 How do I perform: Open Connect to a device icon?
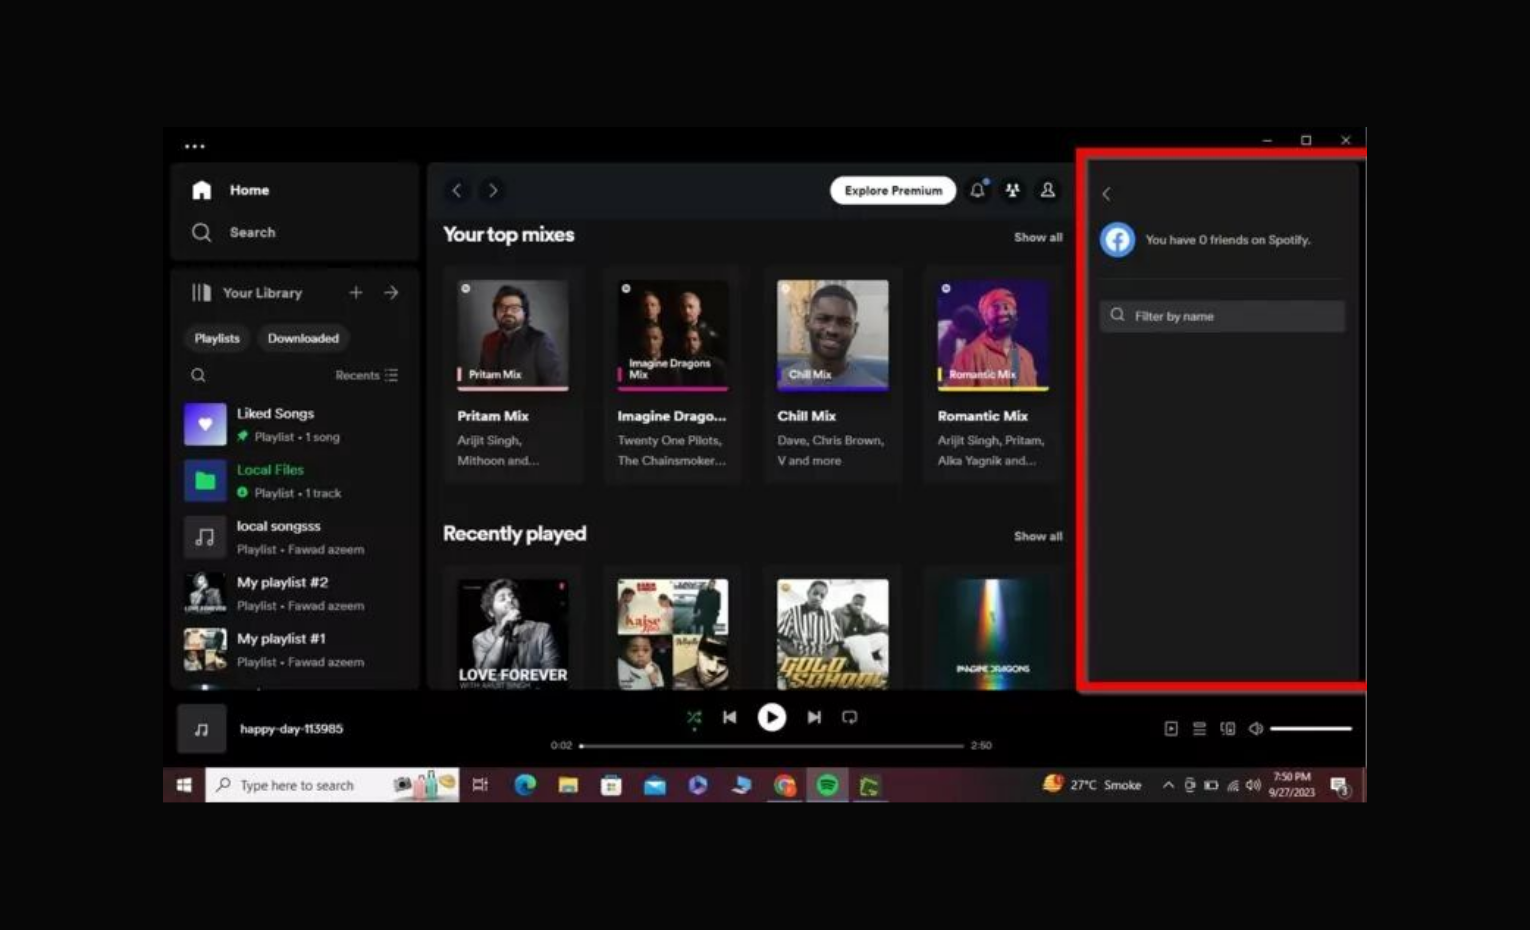coord(1228,729)
